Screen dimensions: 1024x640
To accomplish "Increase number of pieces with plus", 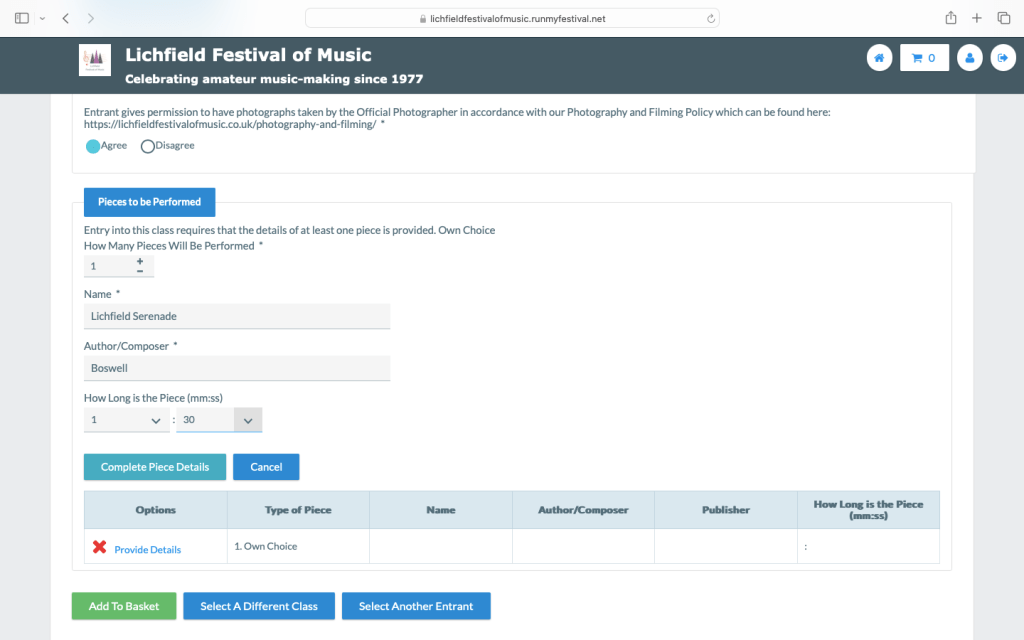I will 140,261.
